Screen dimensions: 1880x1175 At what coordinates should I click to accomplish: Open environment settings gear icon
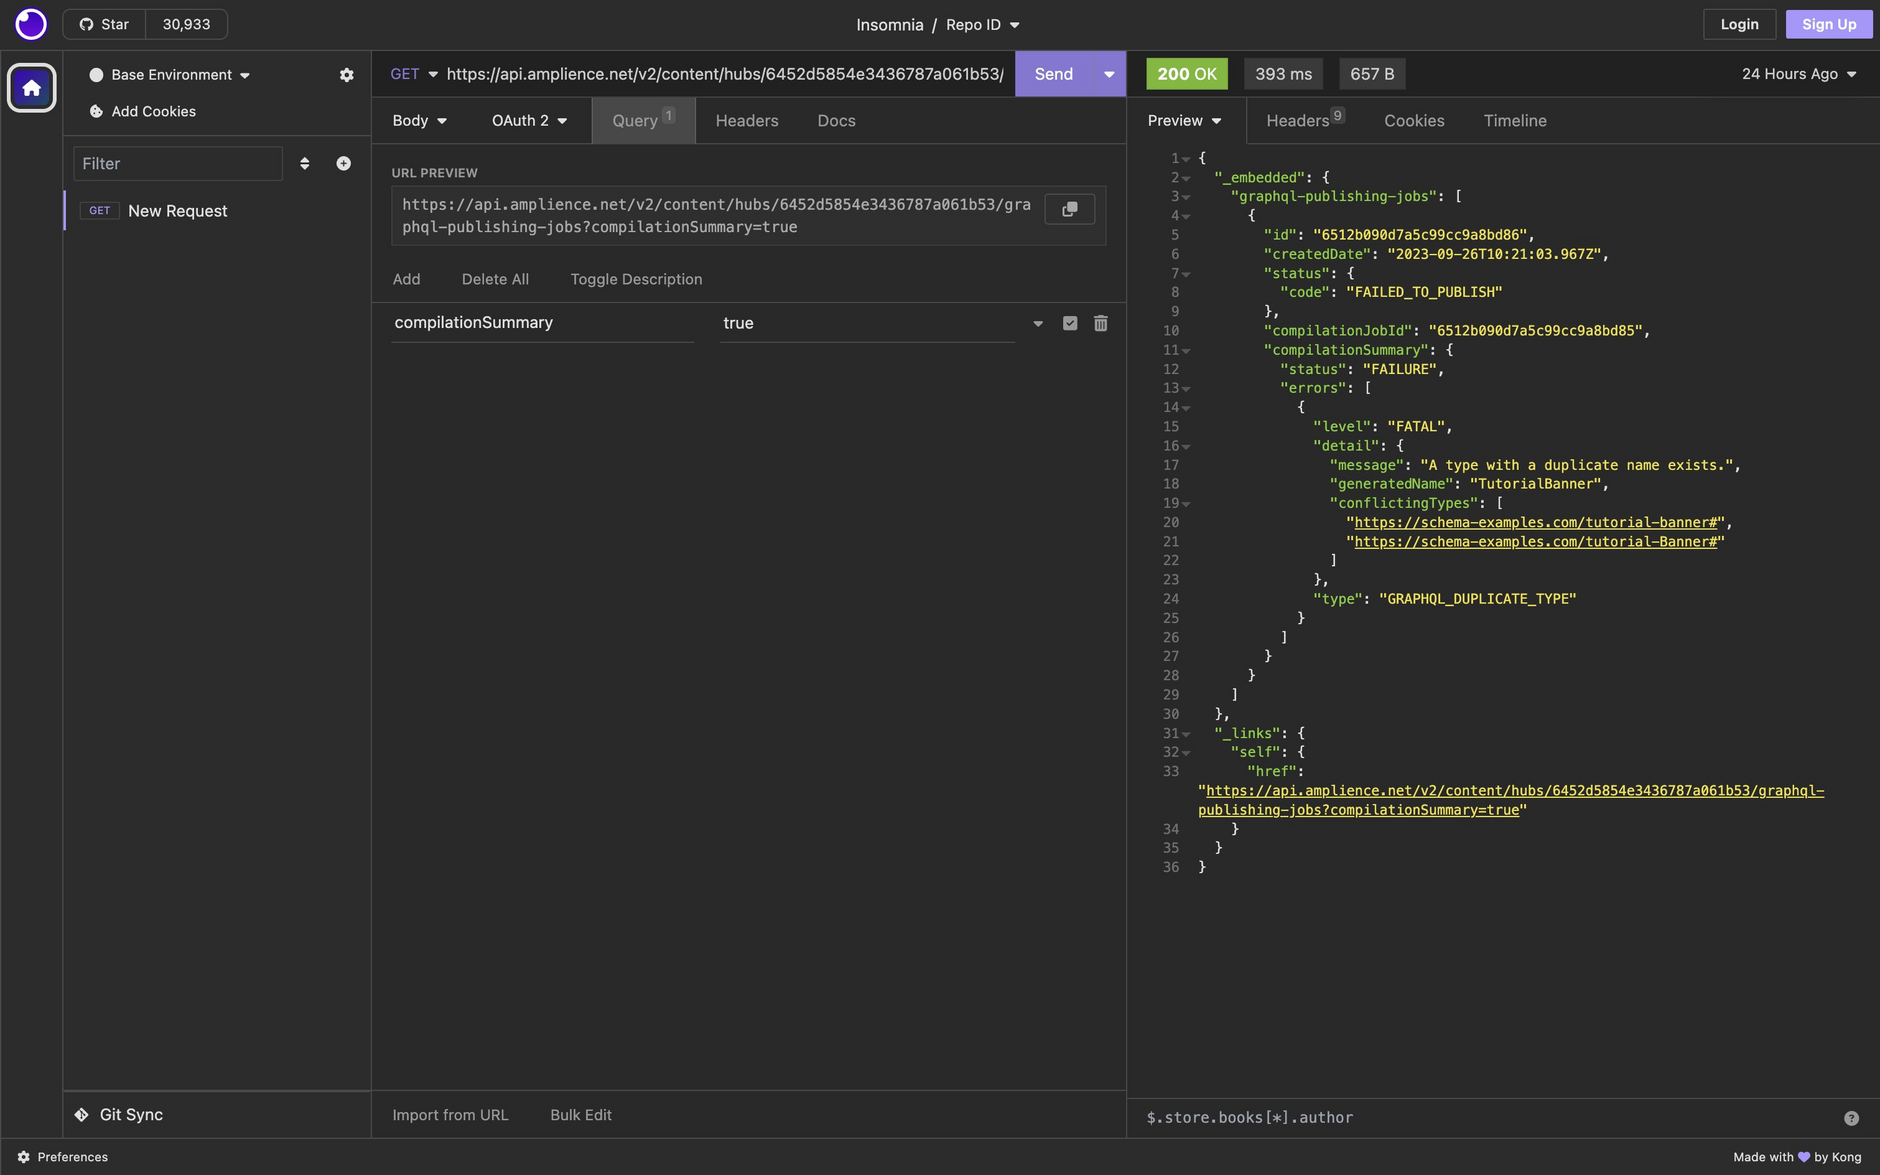click(346, 75)
